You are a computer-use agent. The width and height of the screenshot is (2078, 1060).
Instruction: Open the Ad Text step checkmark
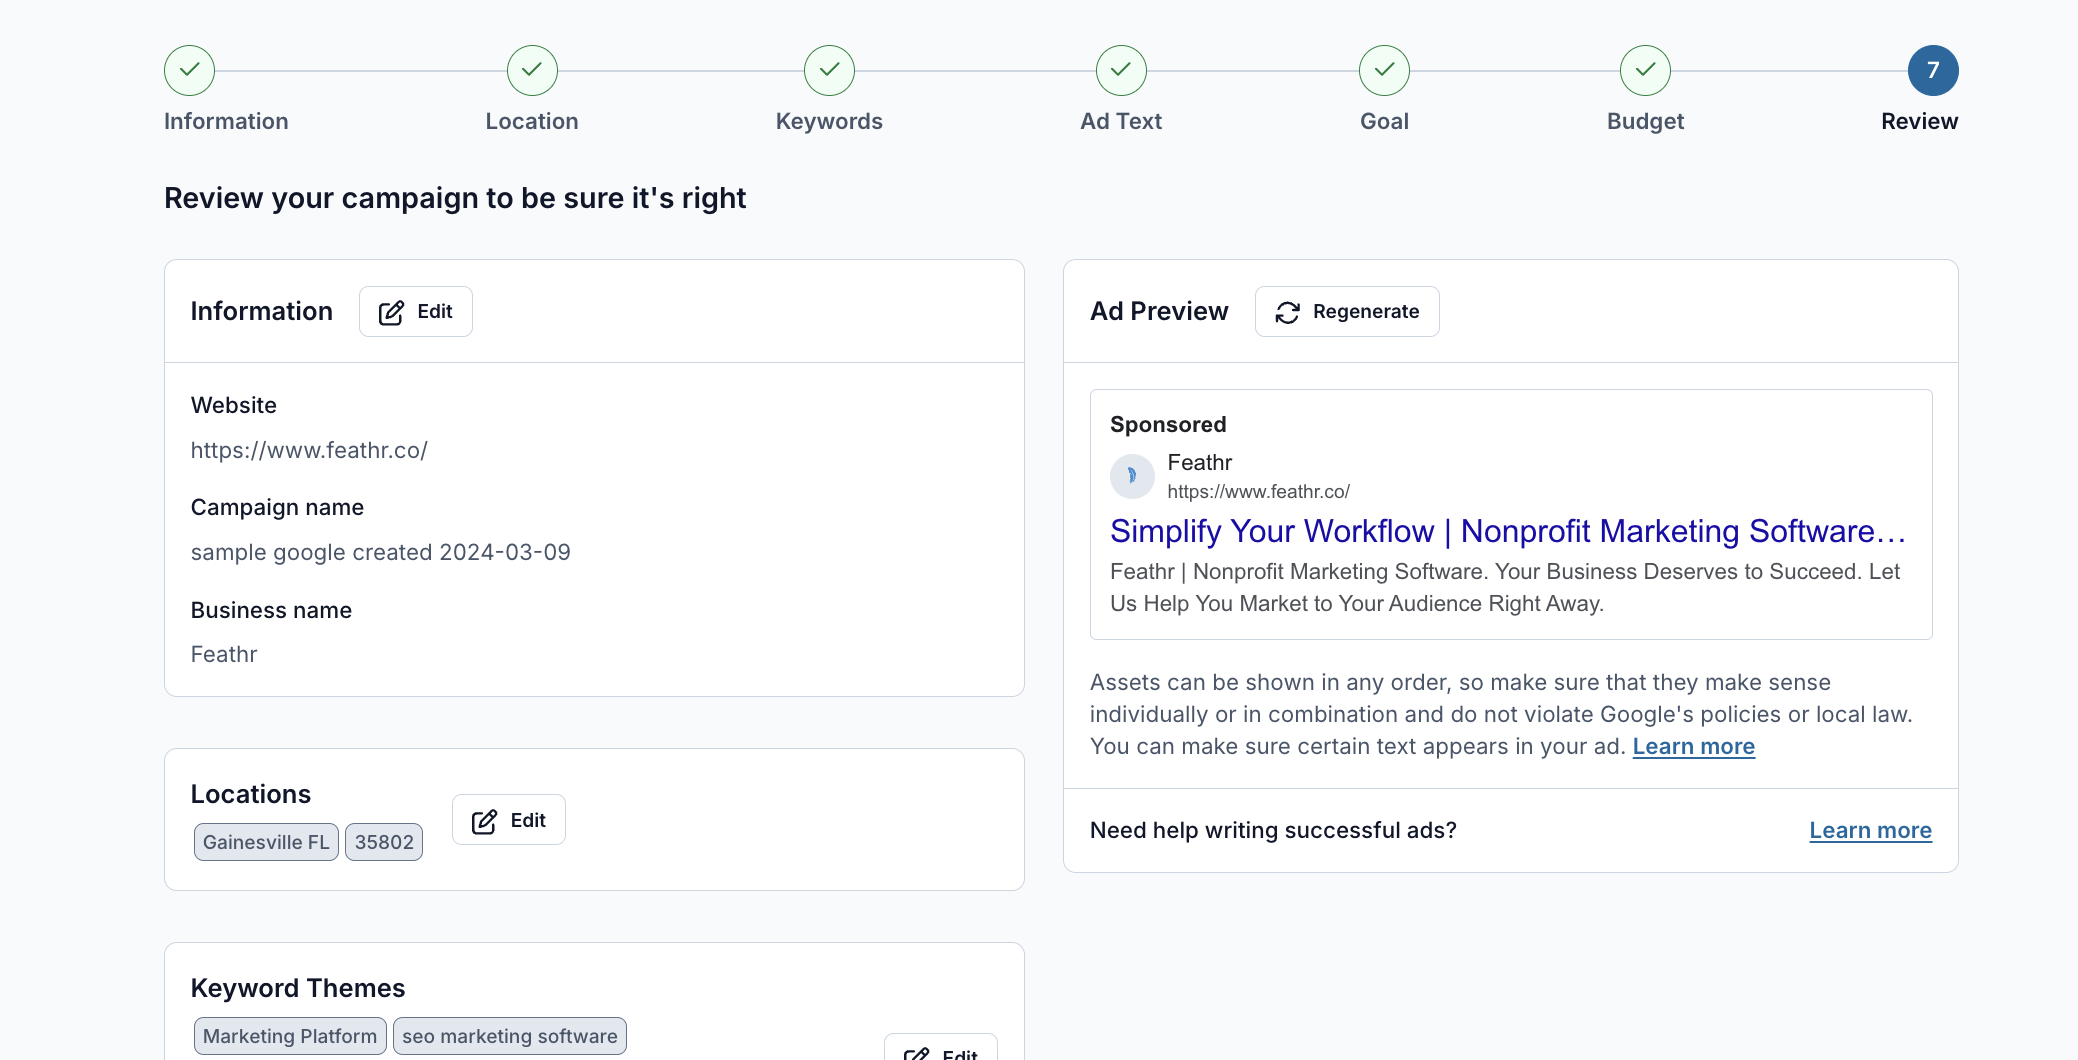[1121, 70]
